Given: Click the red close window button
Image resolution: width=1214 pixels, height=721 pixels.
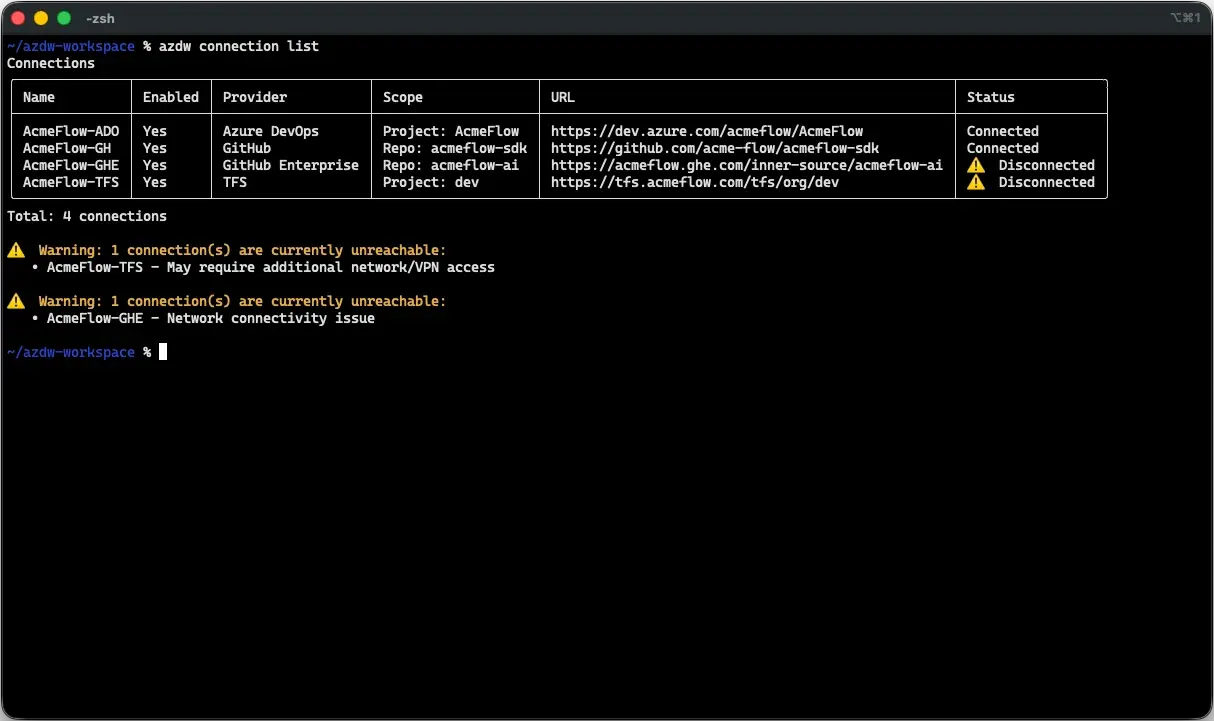Looking at the screenshot, I should tap(18, 18).
